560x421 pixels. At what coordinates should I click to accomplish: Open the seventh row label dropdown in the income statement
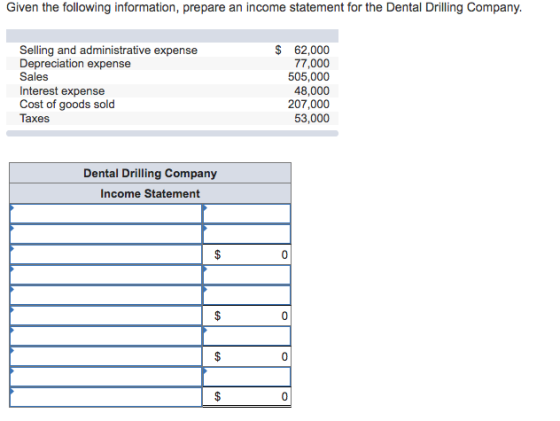point(106,336)
